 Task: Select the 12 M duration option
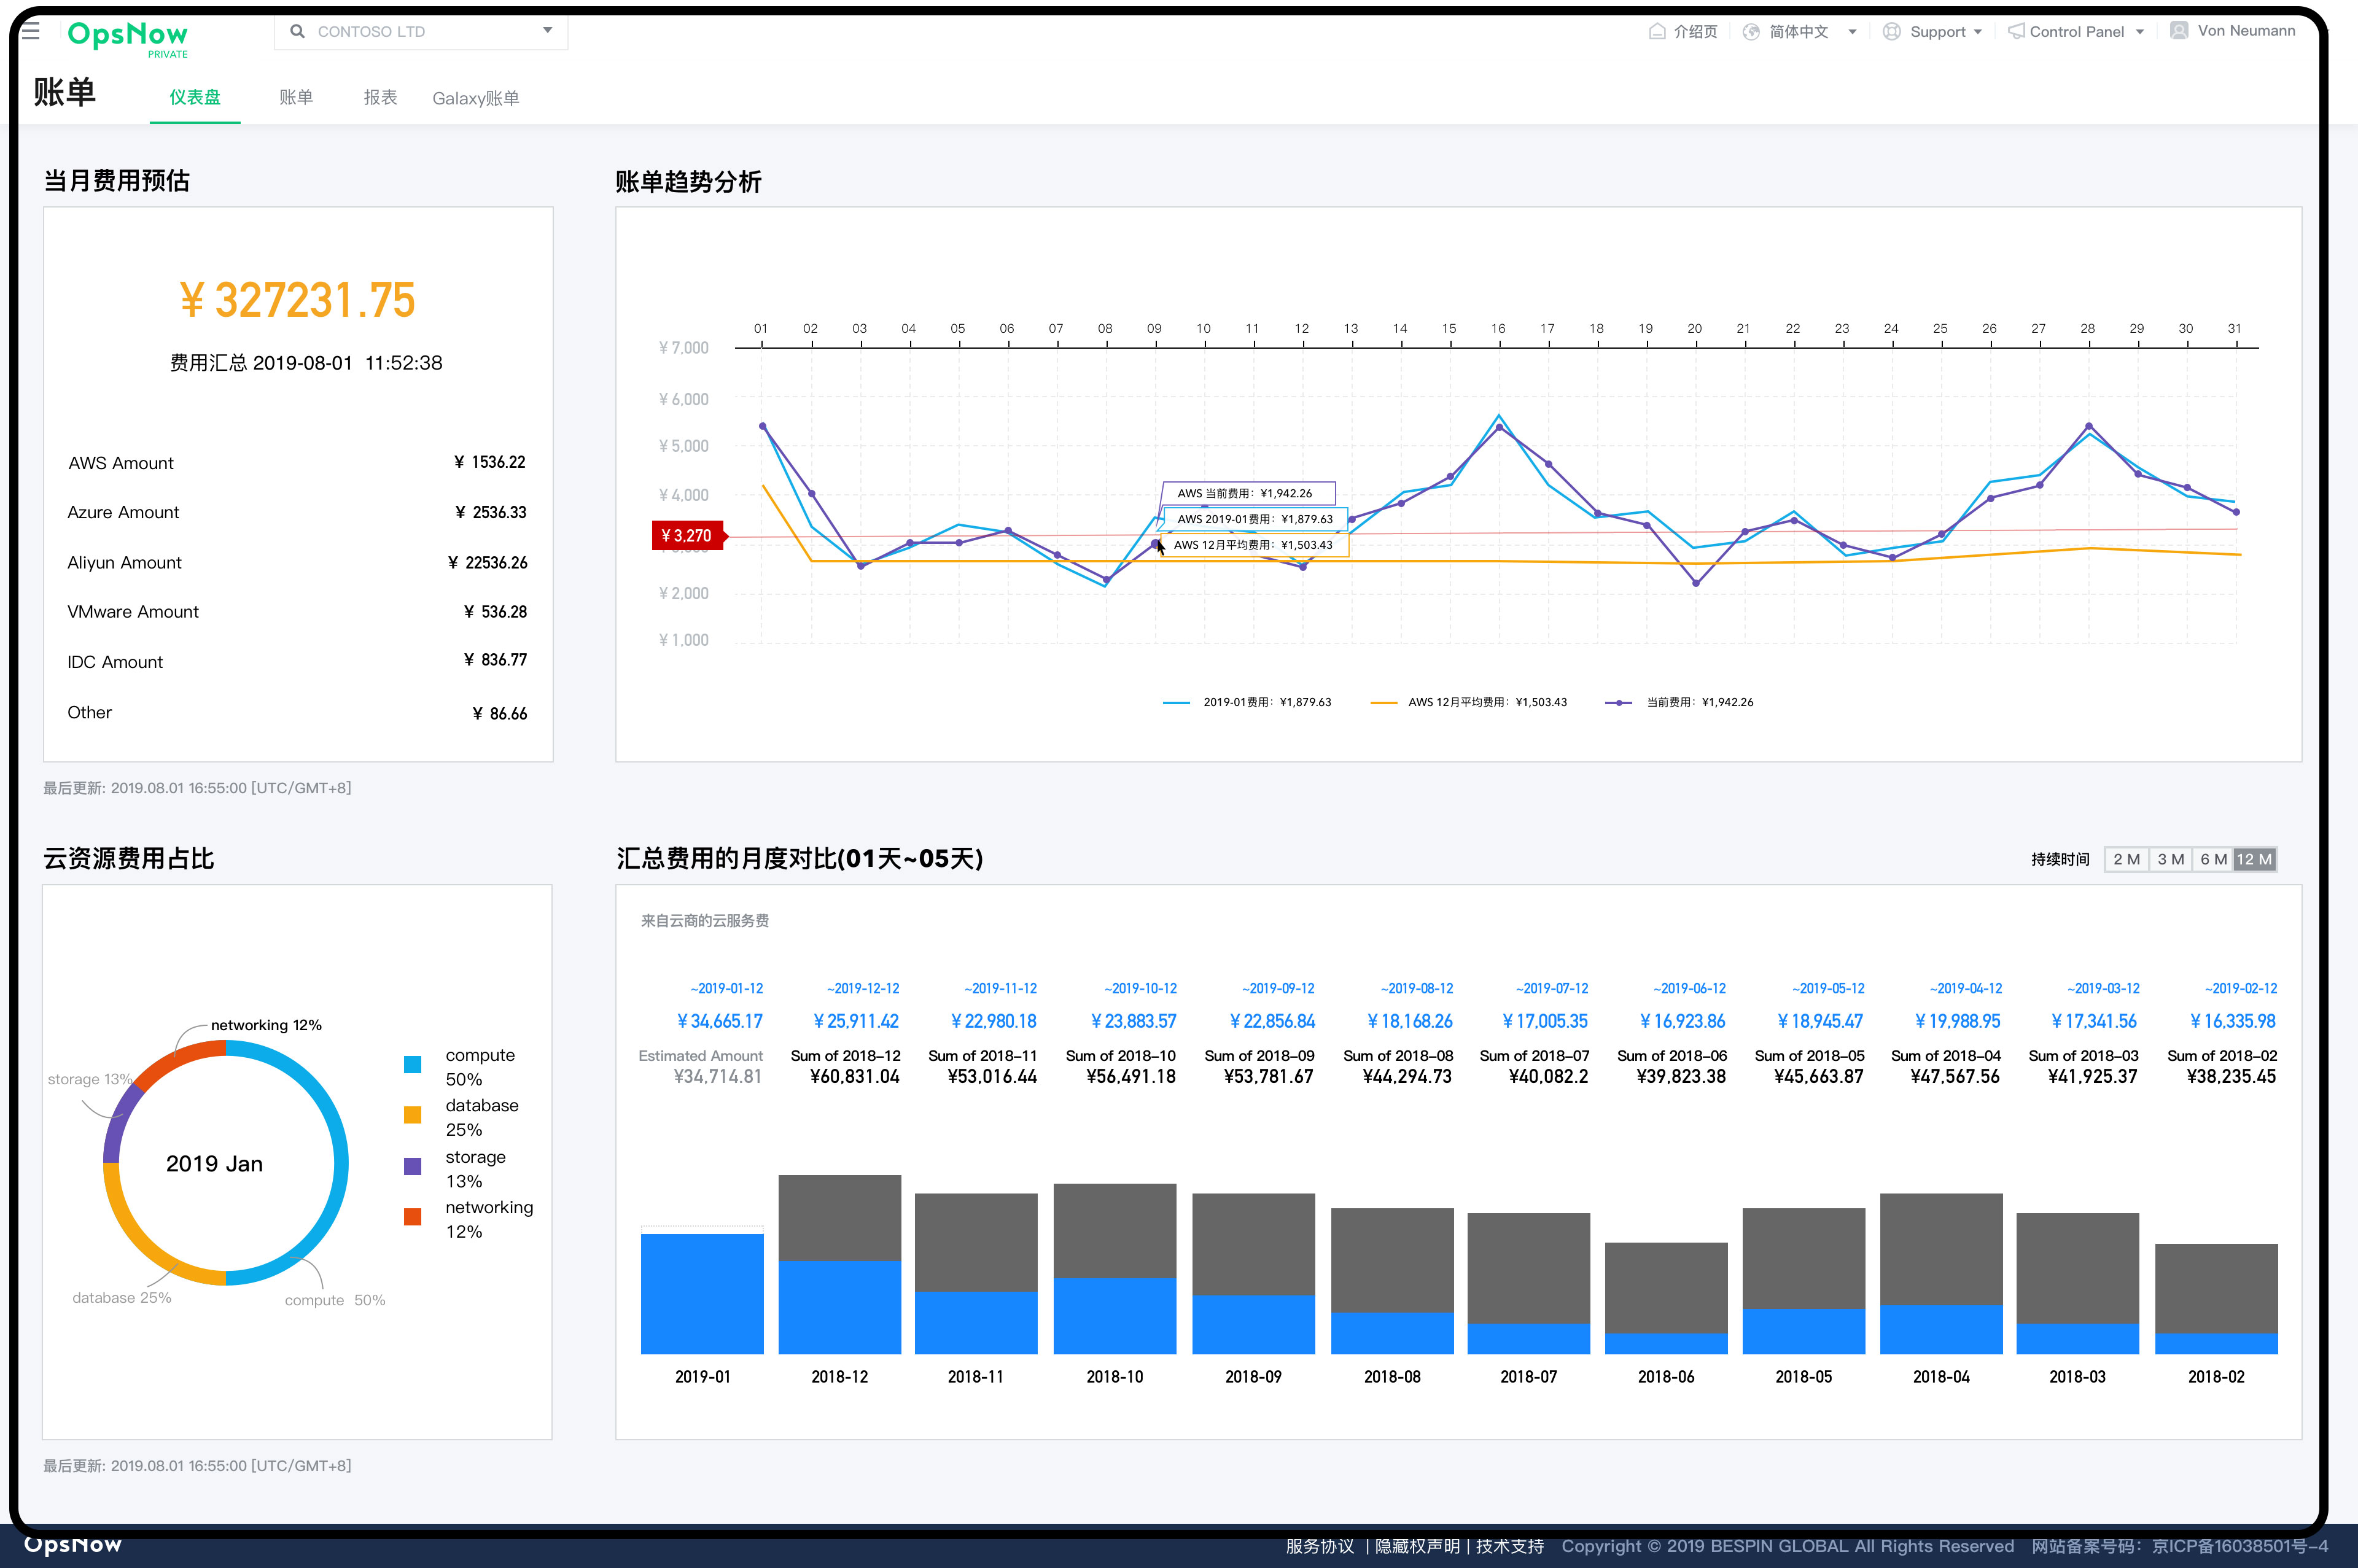tap(2255, 859)
